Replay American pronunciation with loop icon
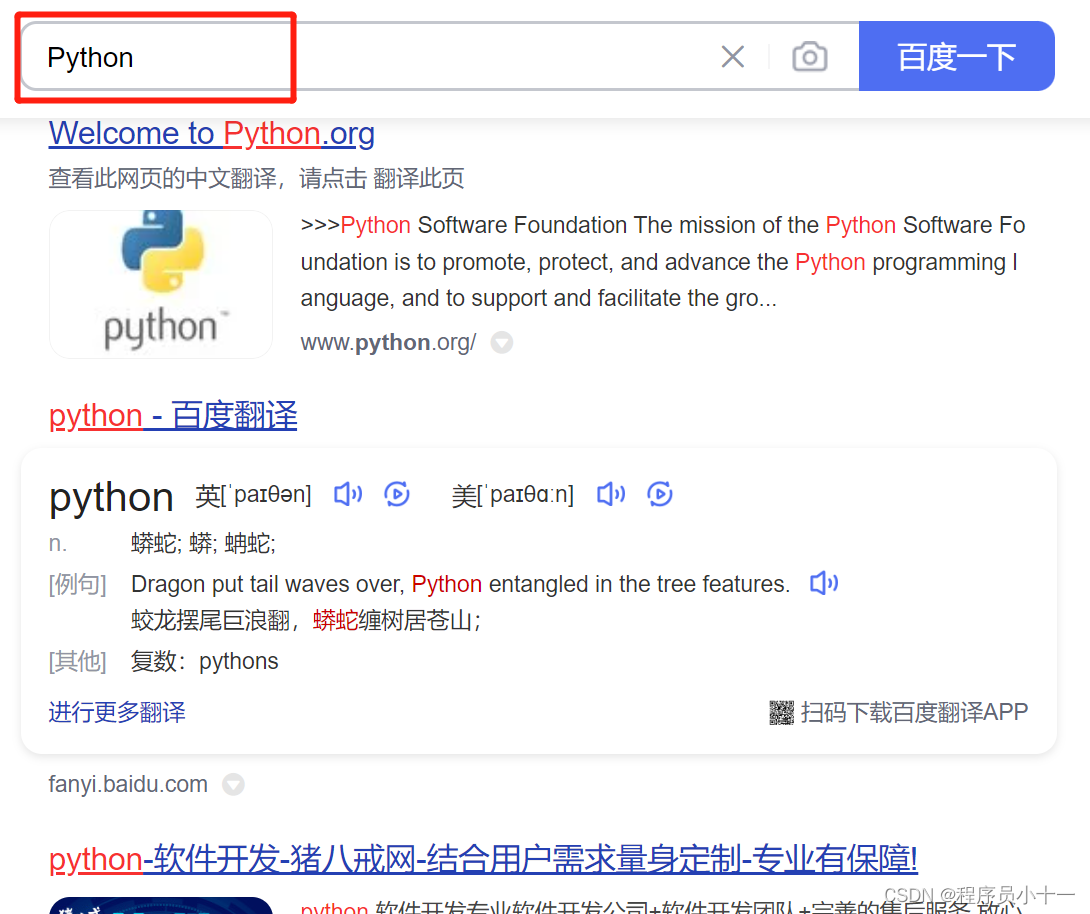Screen dimensions: 1090x914 click(x=660, y=494)
